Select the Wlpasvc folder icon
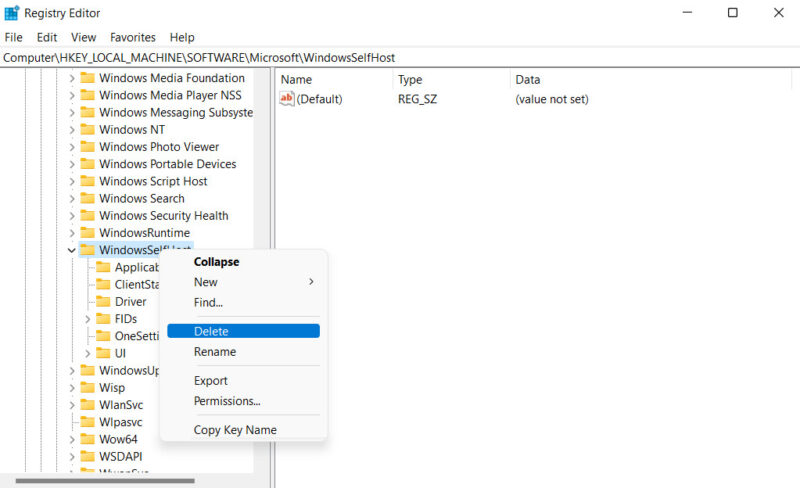Viewport: 800px width, 488px height. [x=88, y=422]
